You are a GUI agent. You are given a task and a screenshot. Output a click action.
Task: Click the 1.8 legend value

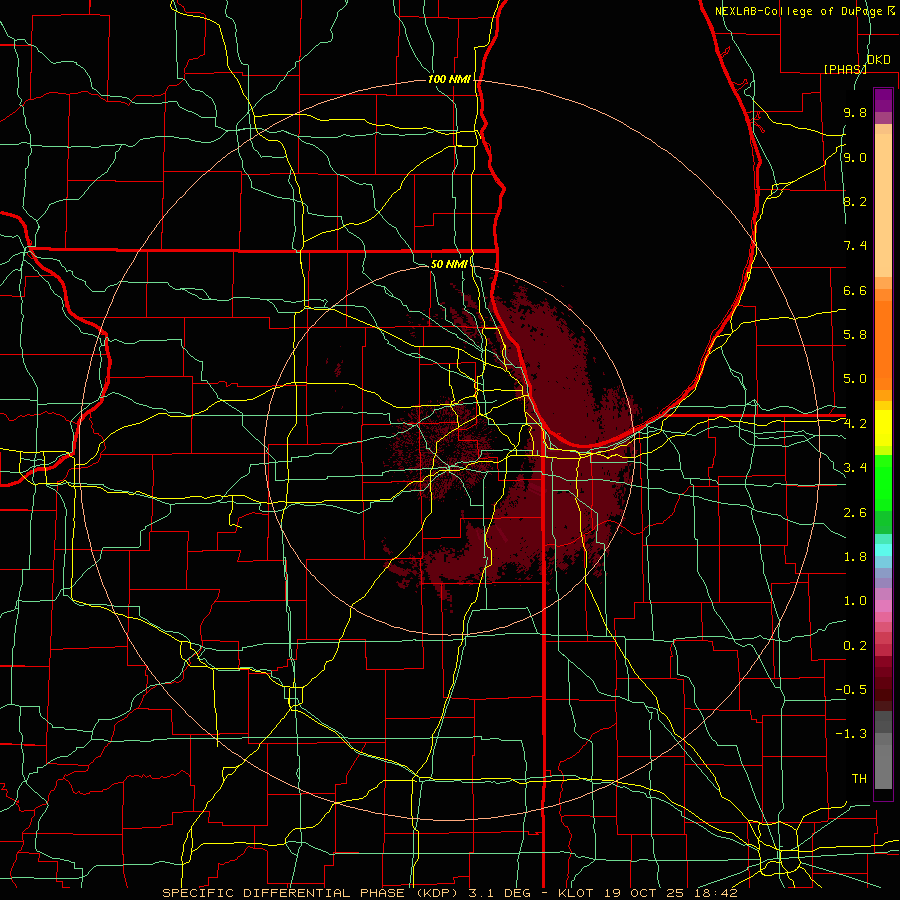pos(855,557)
